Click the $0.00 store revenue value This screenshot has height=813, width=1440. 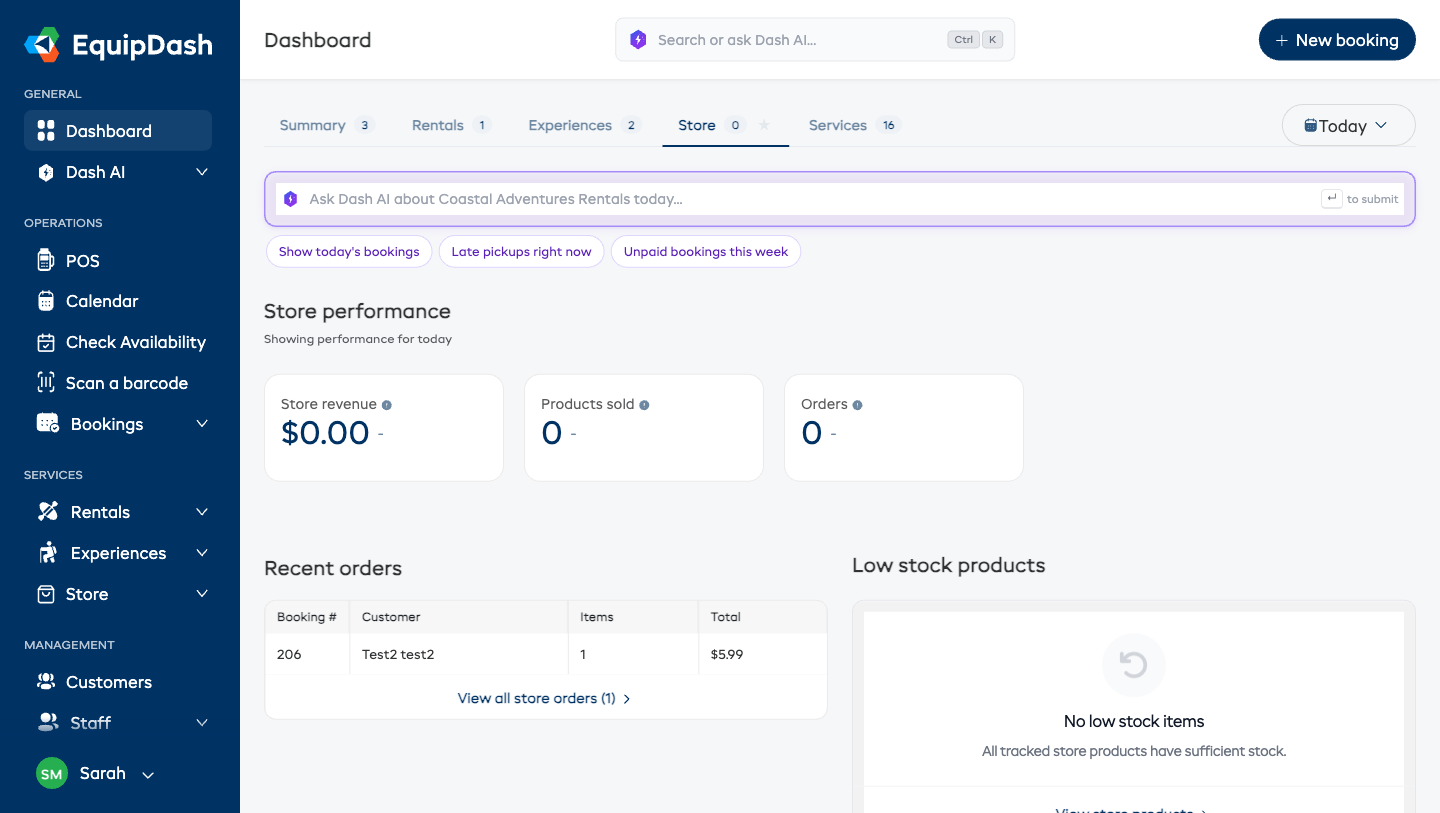325,433
